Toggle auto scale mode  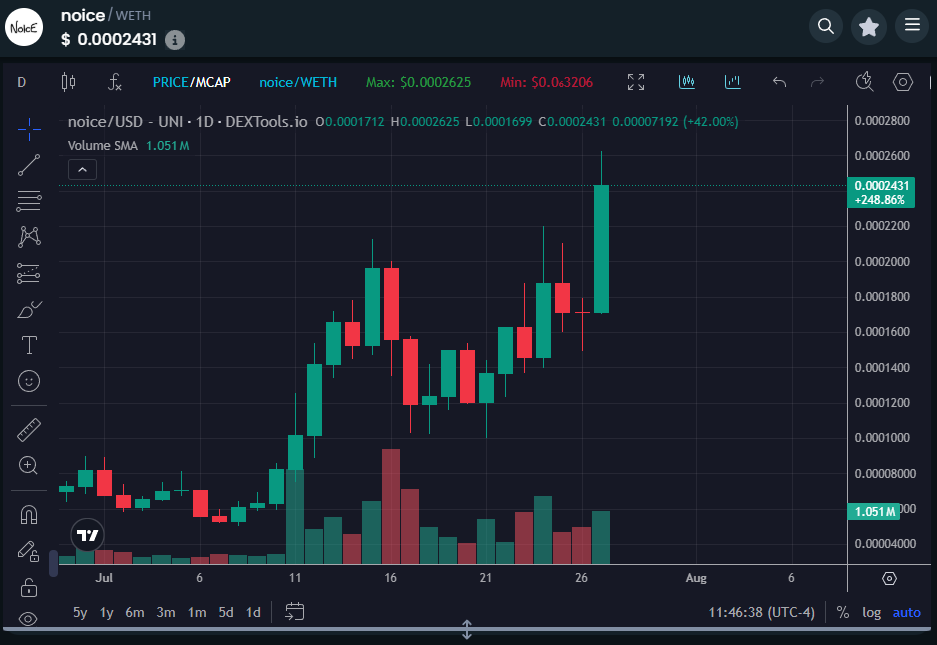click(907, 613)
